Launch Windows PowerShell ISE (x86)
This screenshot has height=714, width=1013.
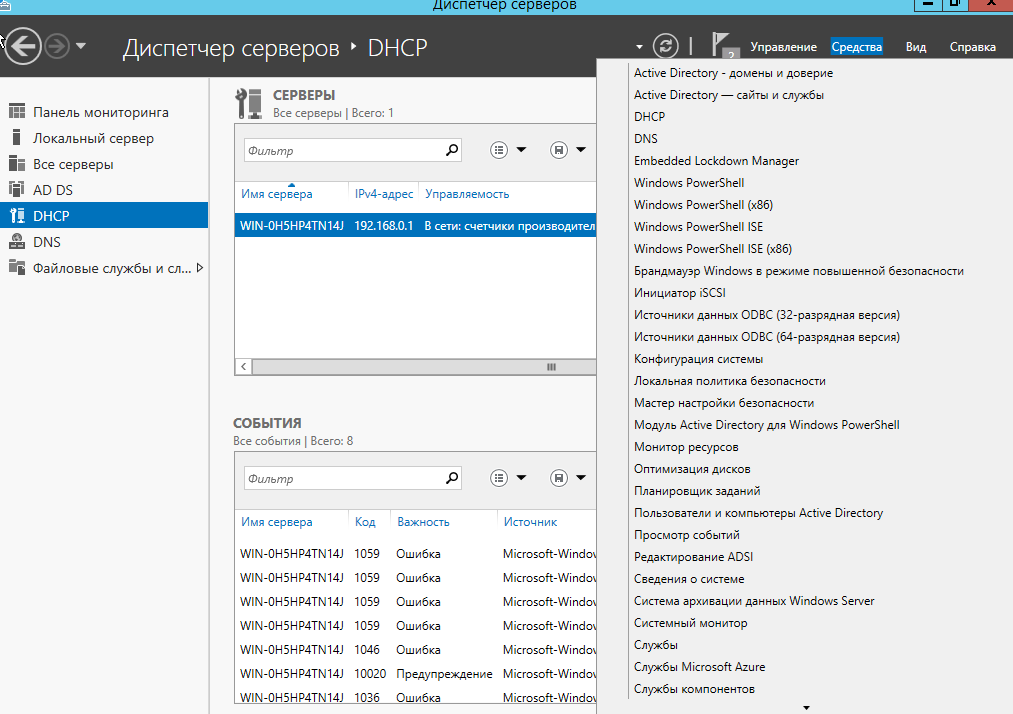coord(713,249)
